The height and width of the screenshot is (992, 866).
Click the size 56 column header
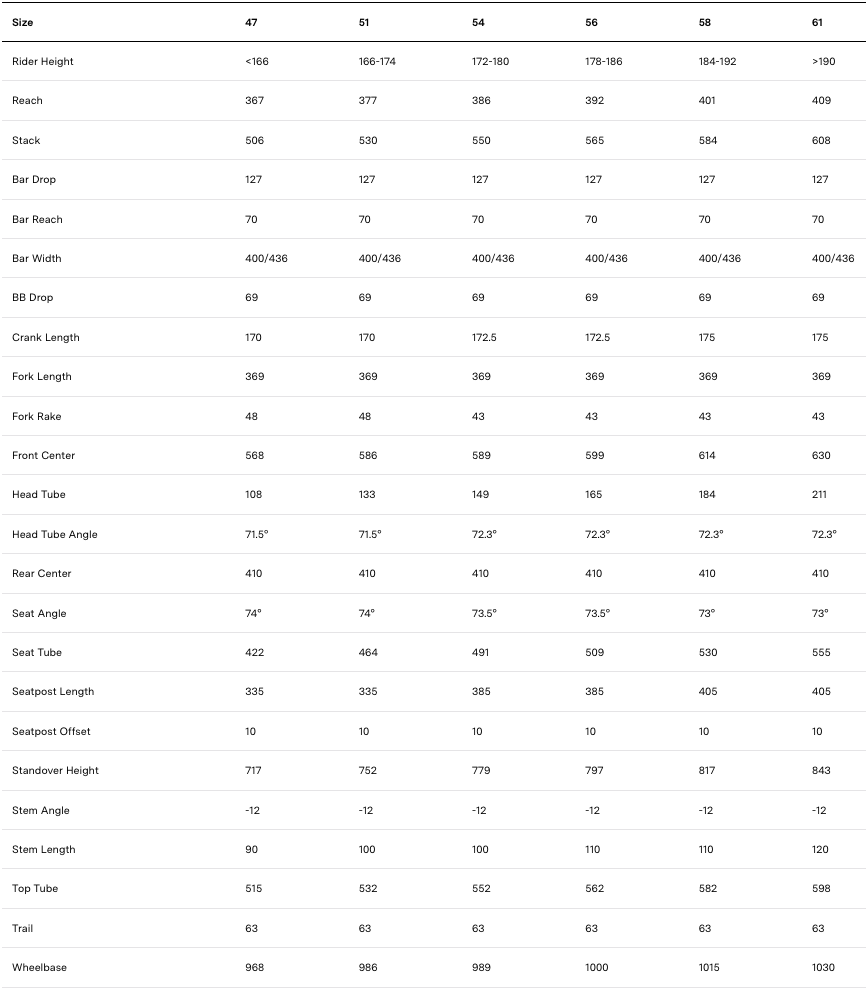point(591,22)
